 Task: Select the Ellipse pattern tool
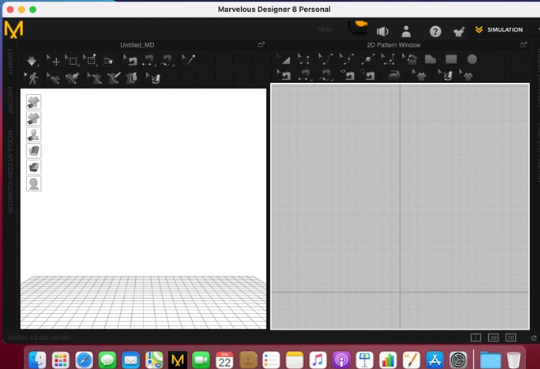472,60
